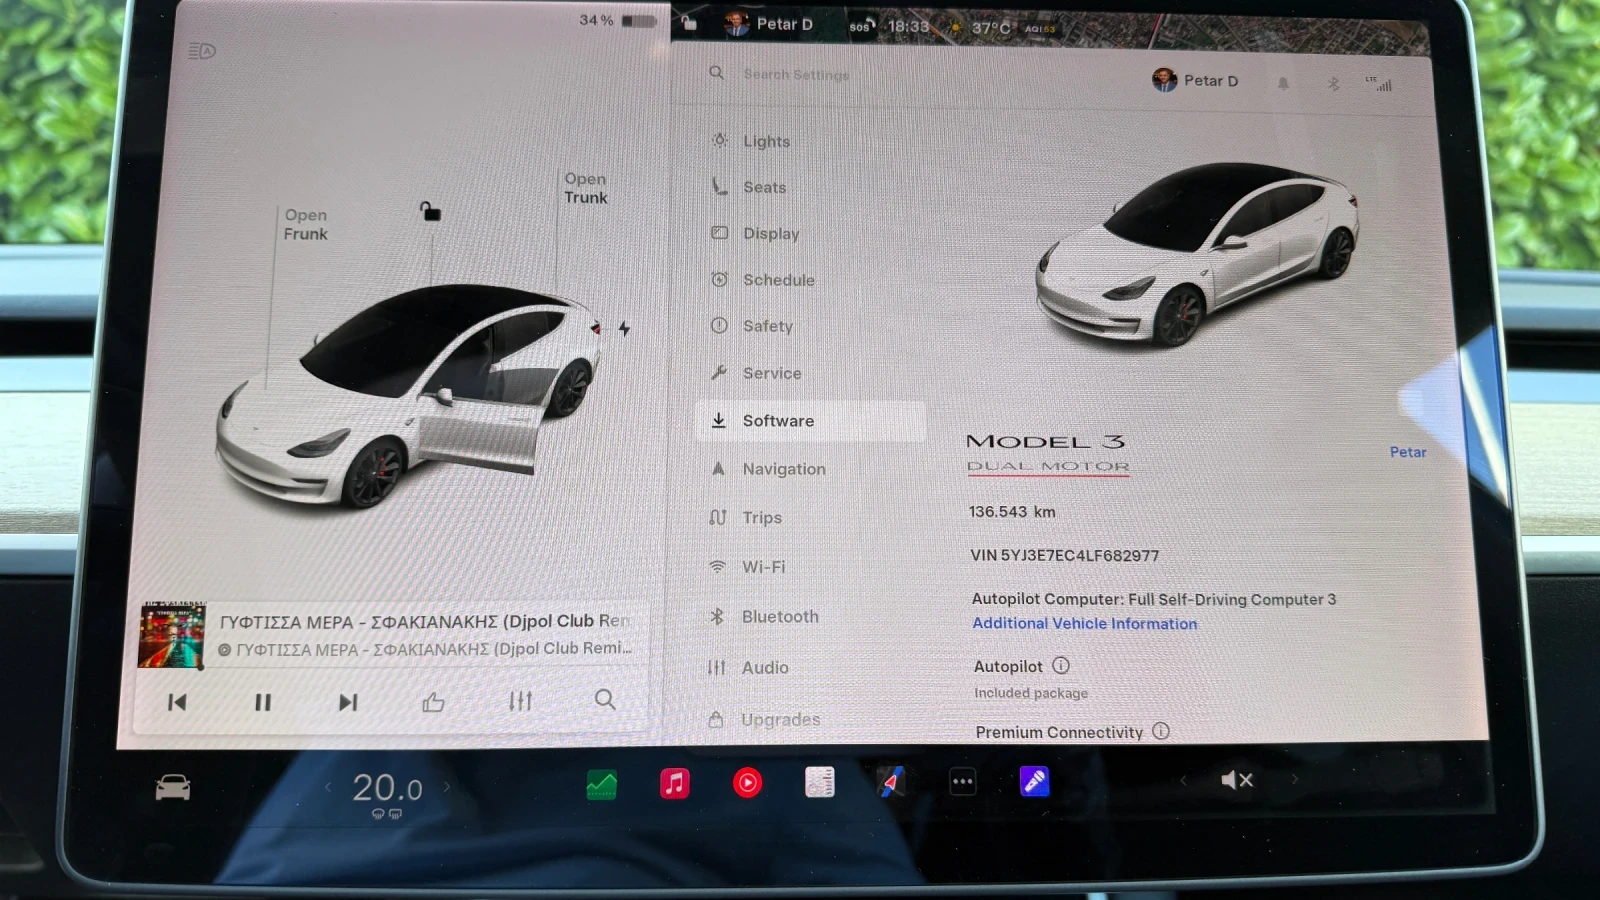Skip to the next track

click(x=348, y=702)
